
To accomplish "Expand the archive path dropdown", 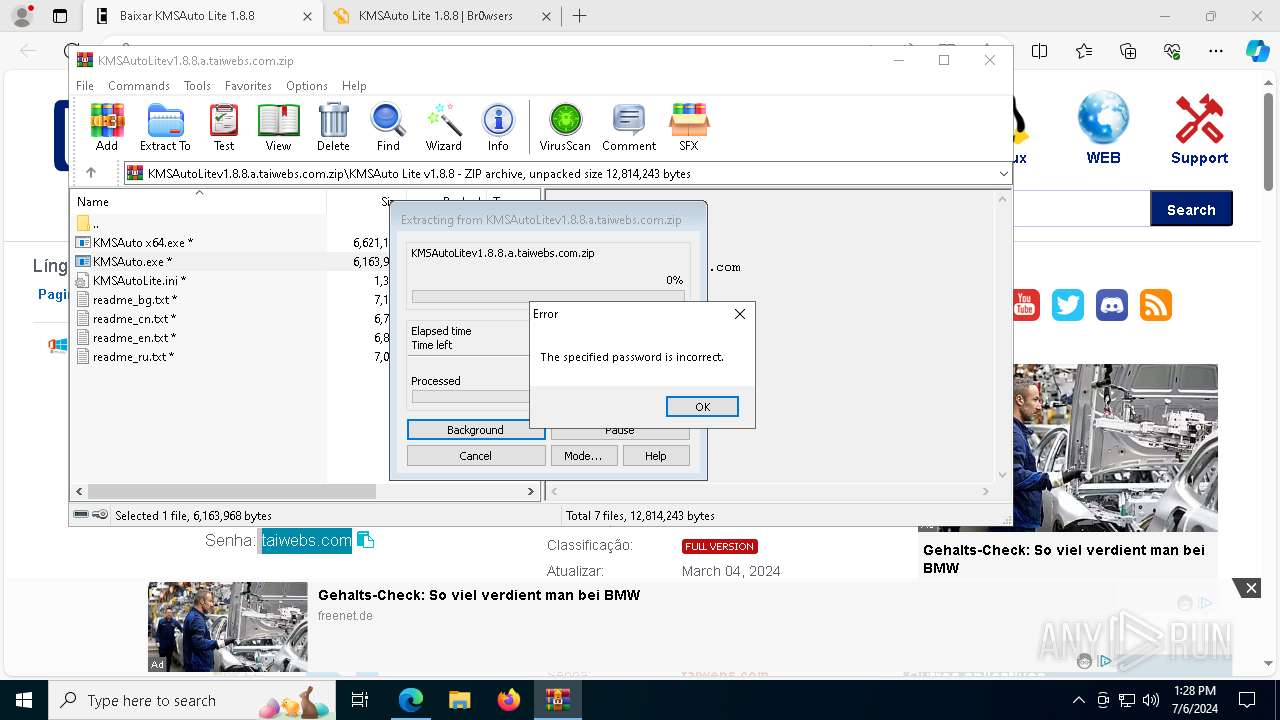I will (x=1003, y=173).
